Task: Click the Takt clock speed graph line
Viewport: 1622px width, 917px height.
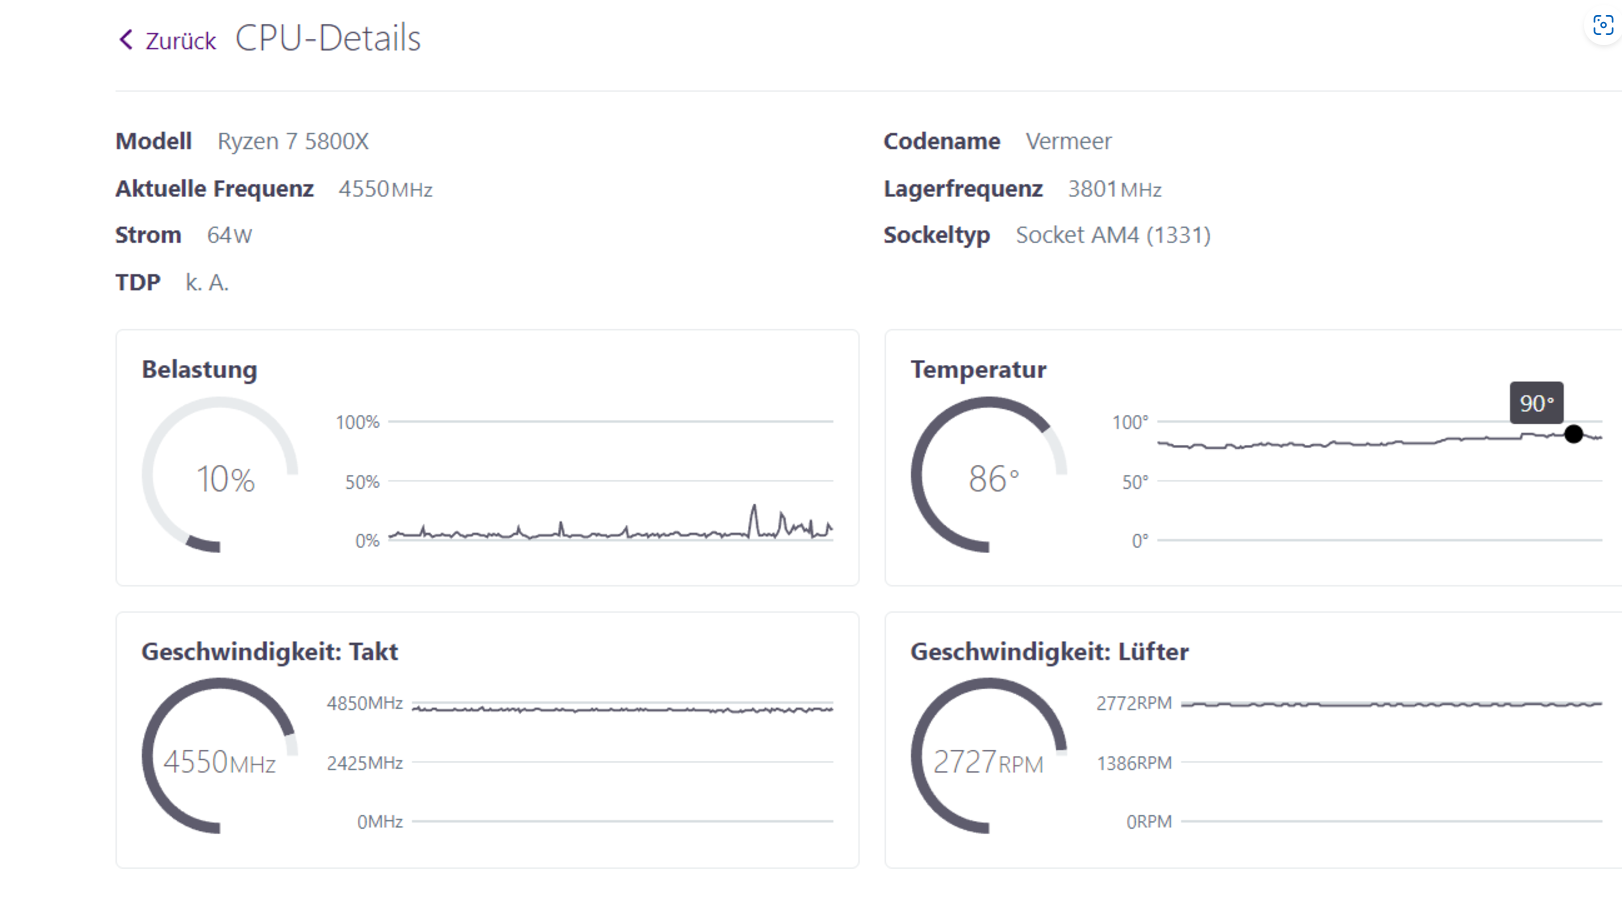Action: pos(622,709)
